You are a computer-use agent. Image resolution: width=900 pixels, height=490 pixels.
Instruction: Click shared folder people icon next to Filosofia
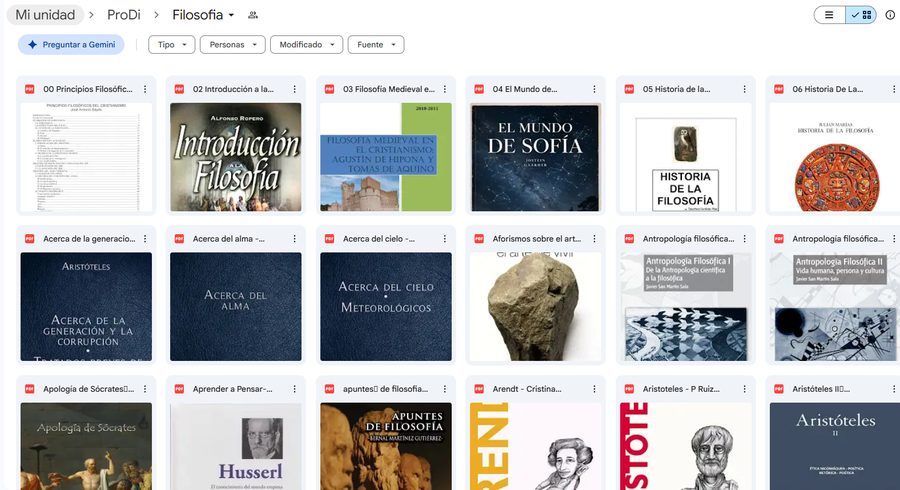pos(253,15)
